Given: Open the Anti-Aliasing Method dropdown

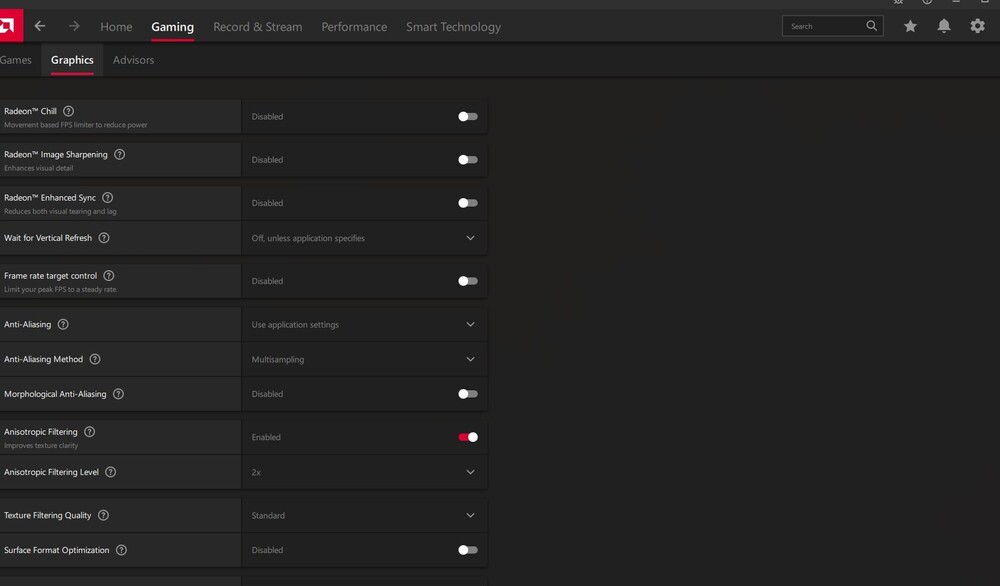Looking at the screenshot, I should click(x=470, y=359).
